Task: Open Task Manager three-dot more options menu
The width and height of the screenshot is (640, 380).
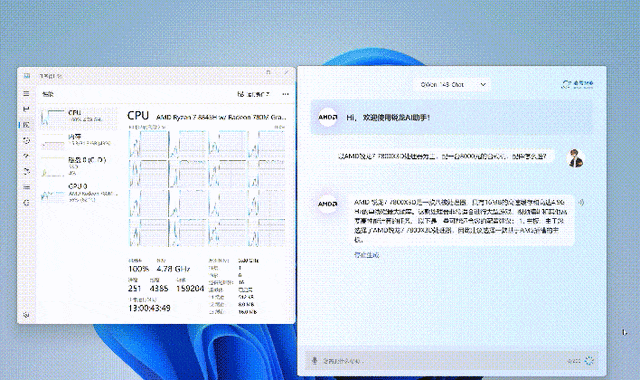Action: coord(285,94)
